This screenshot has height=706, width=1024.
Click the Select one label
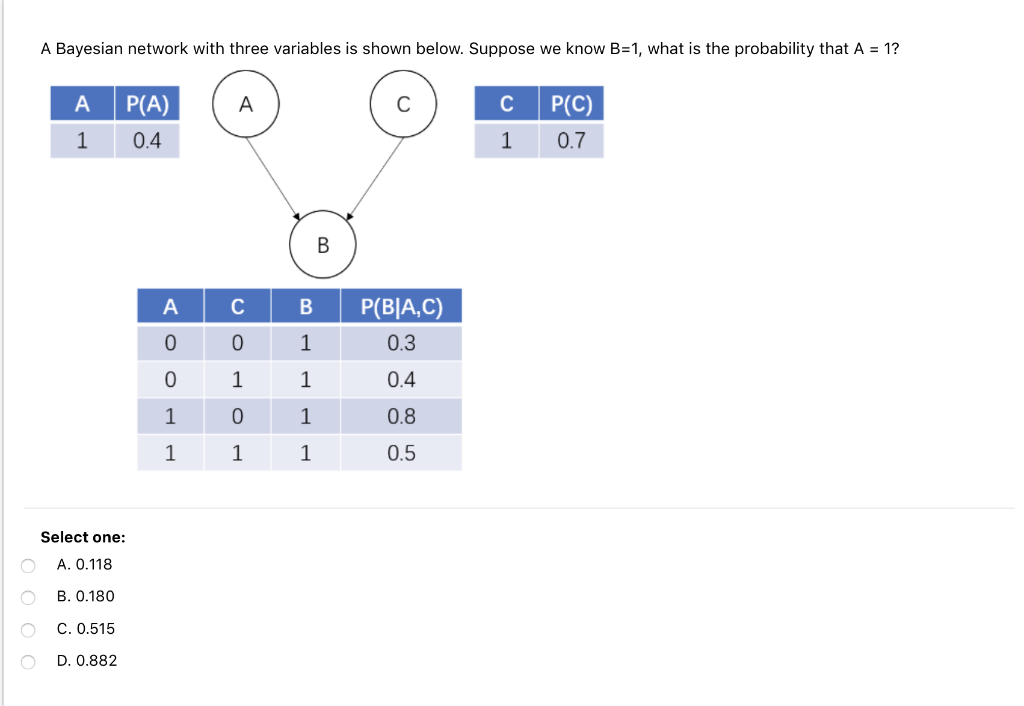pos(86,537)
